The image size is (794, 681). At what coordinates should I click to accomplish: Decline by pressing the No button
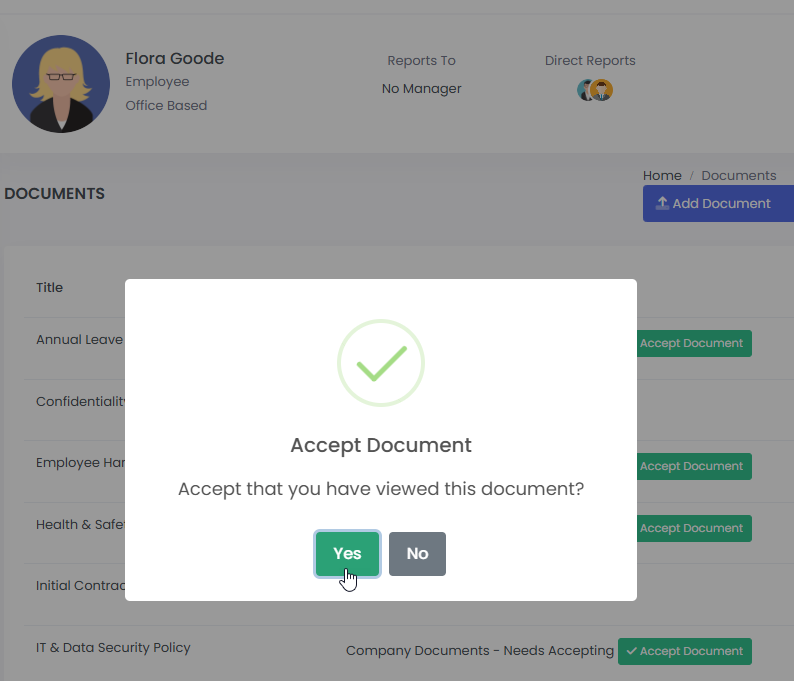(x=417, y=553)
